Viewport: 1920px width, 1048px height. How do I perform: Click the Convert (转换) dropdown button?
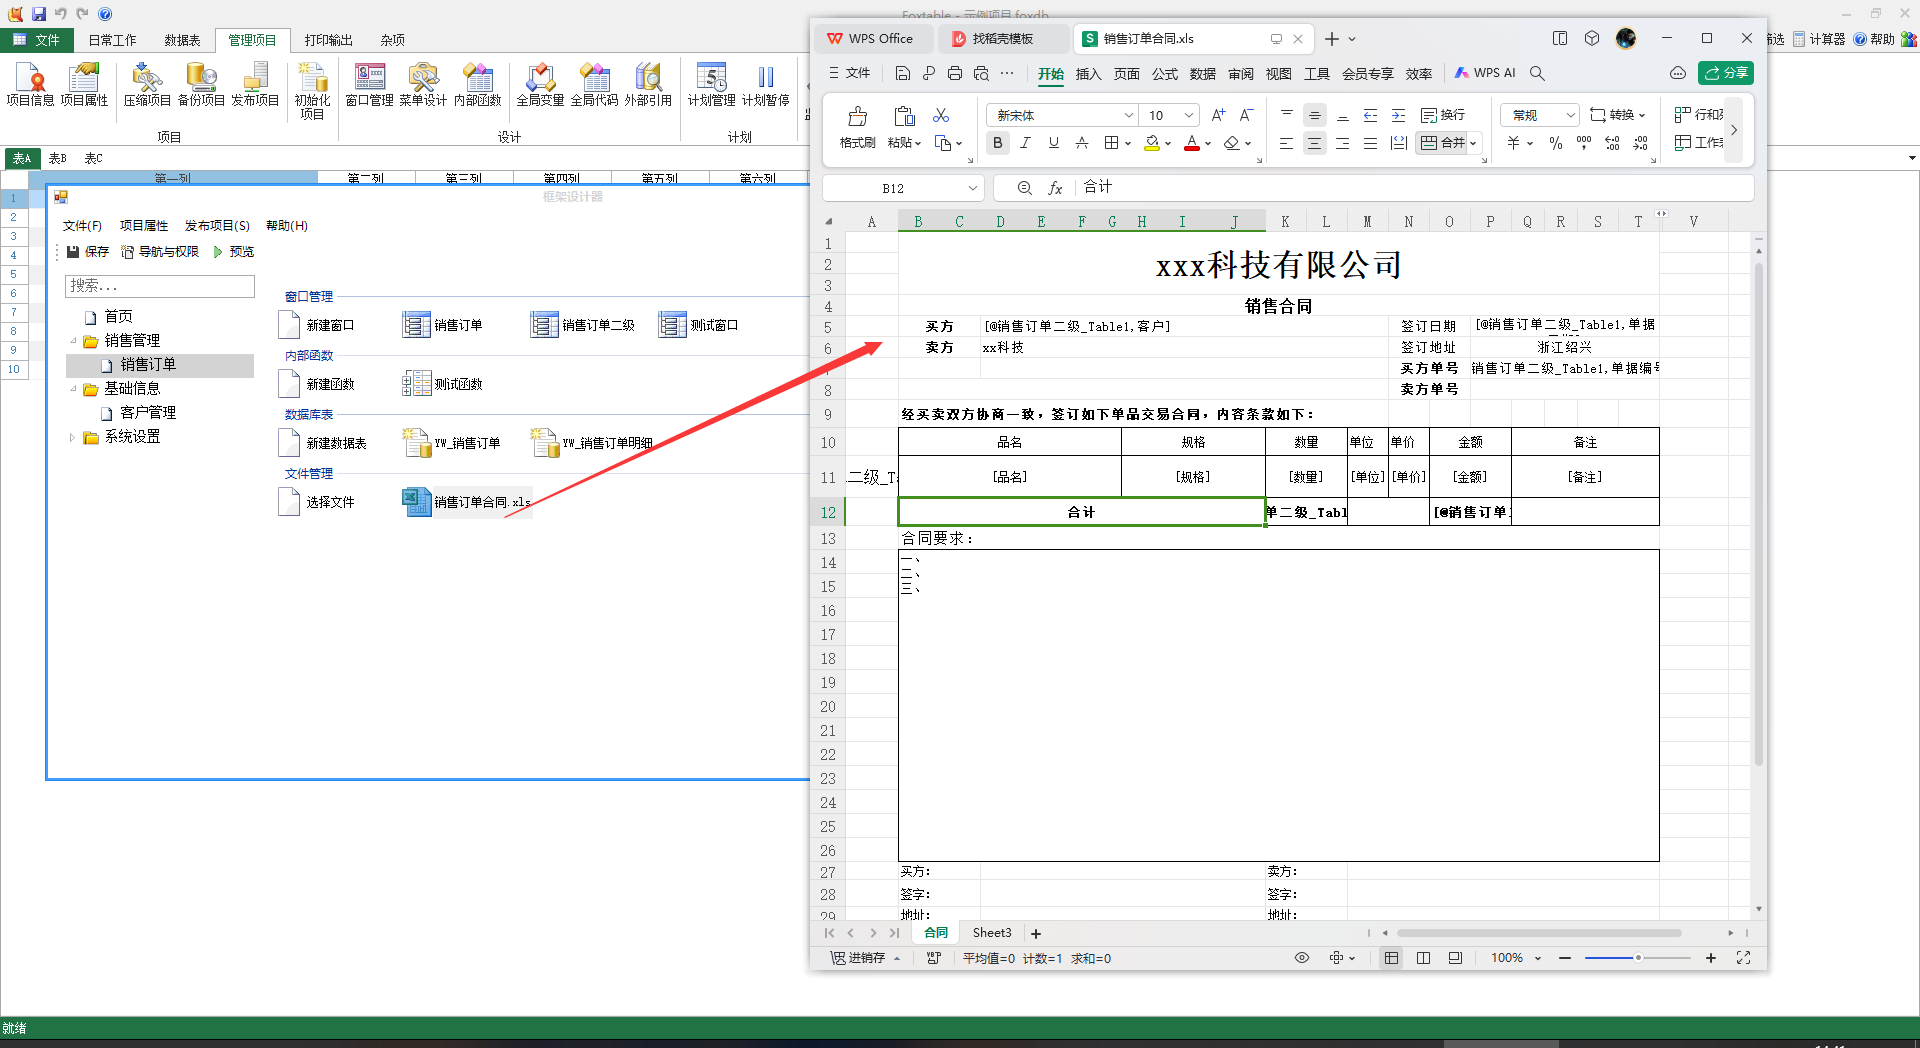point(1618,115)
